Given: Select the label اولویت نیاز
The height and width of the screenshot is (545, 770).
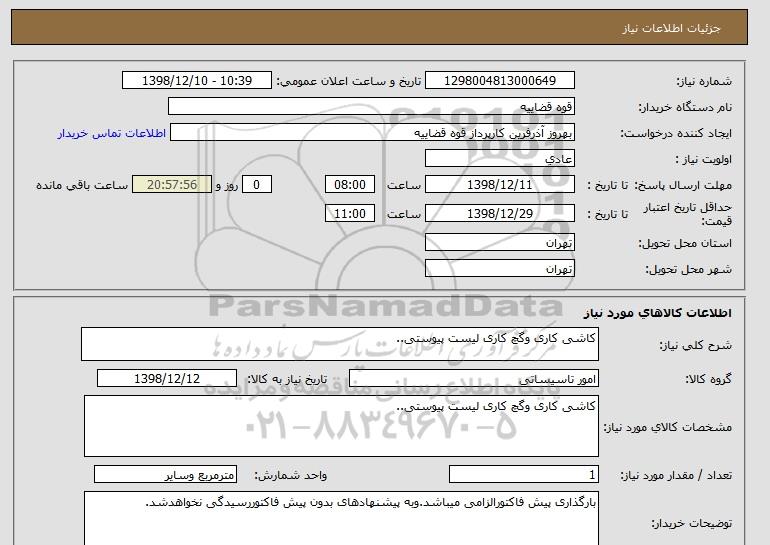Looking at the screenshot, I should pos(704,159).
